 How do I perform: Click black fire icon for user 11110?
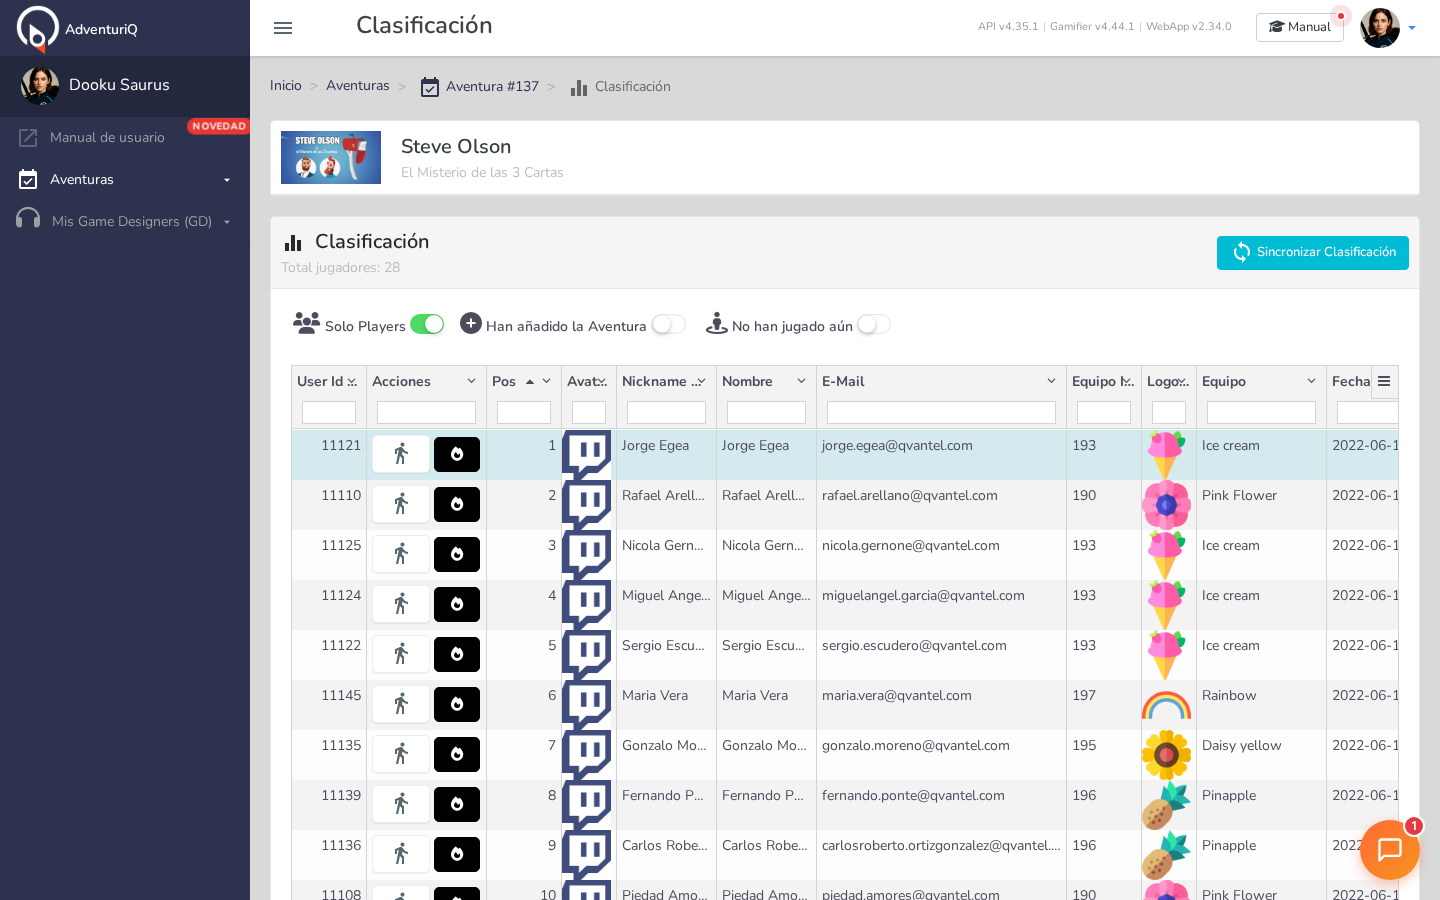[x=457, y=504]
